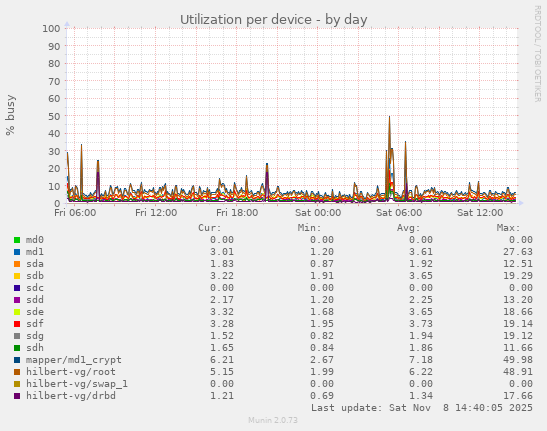Screen dimensions: 547x431
Task: Select the 'sda' legend label
Action: [35, 264]
